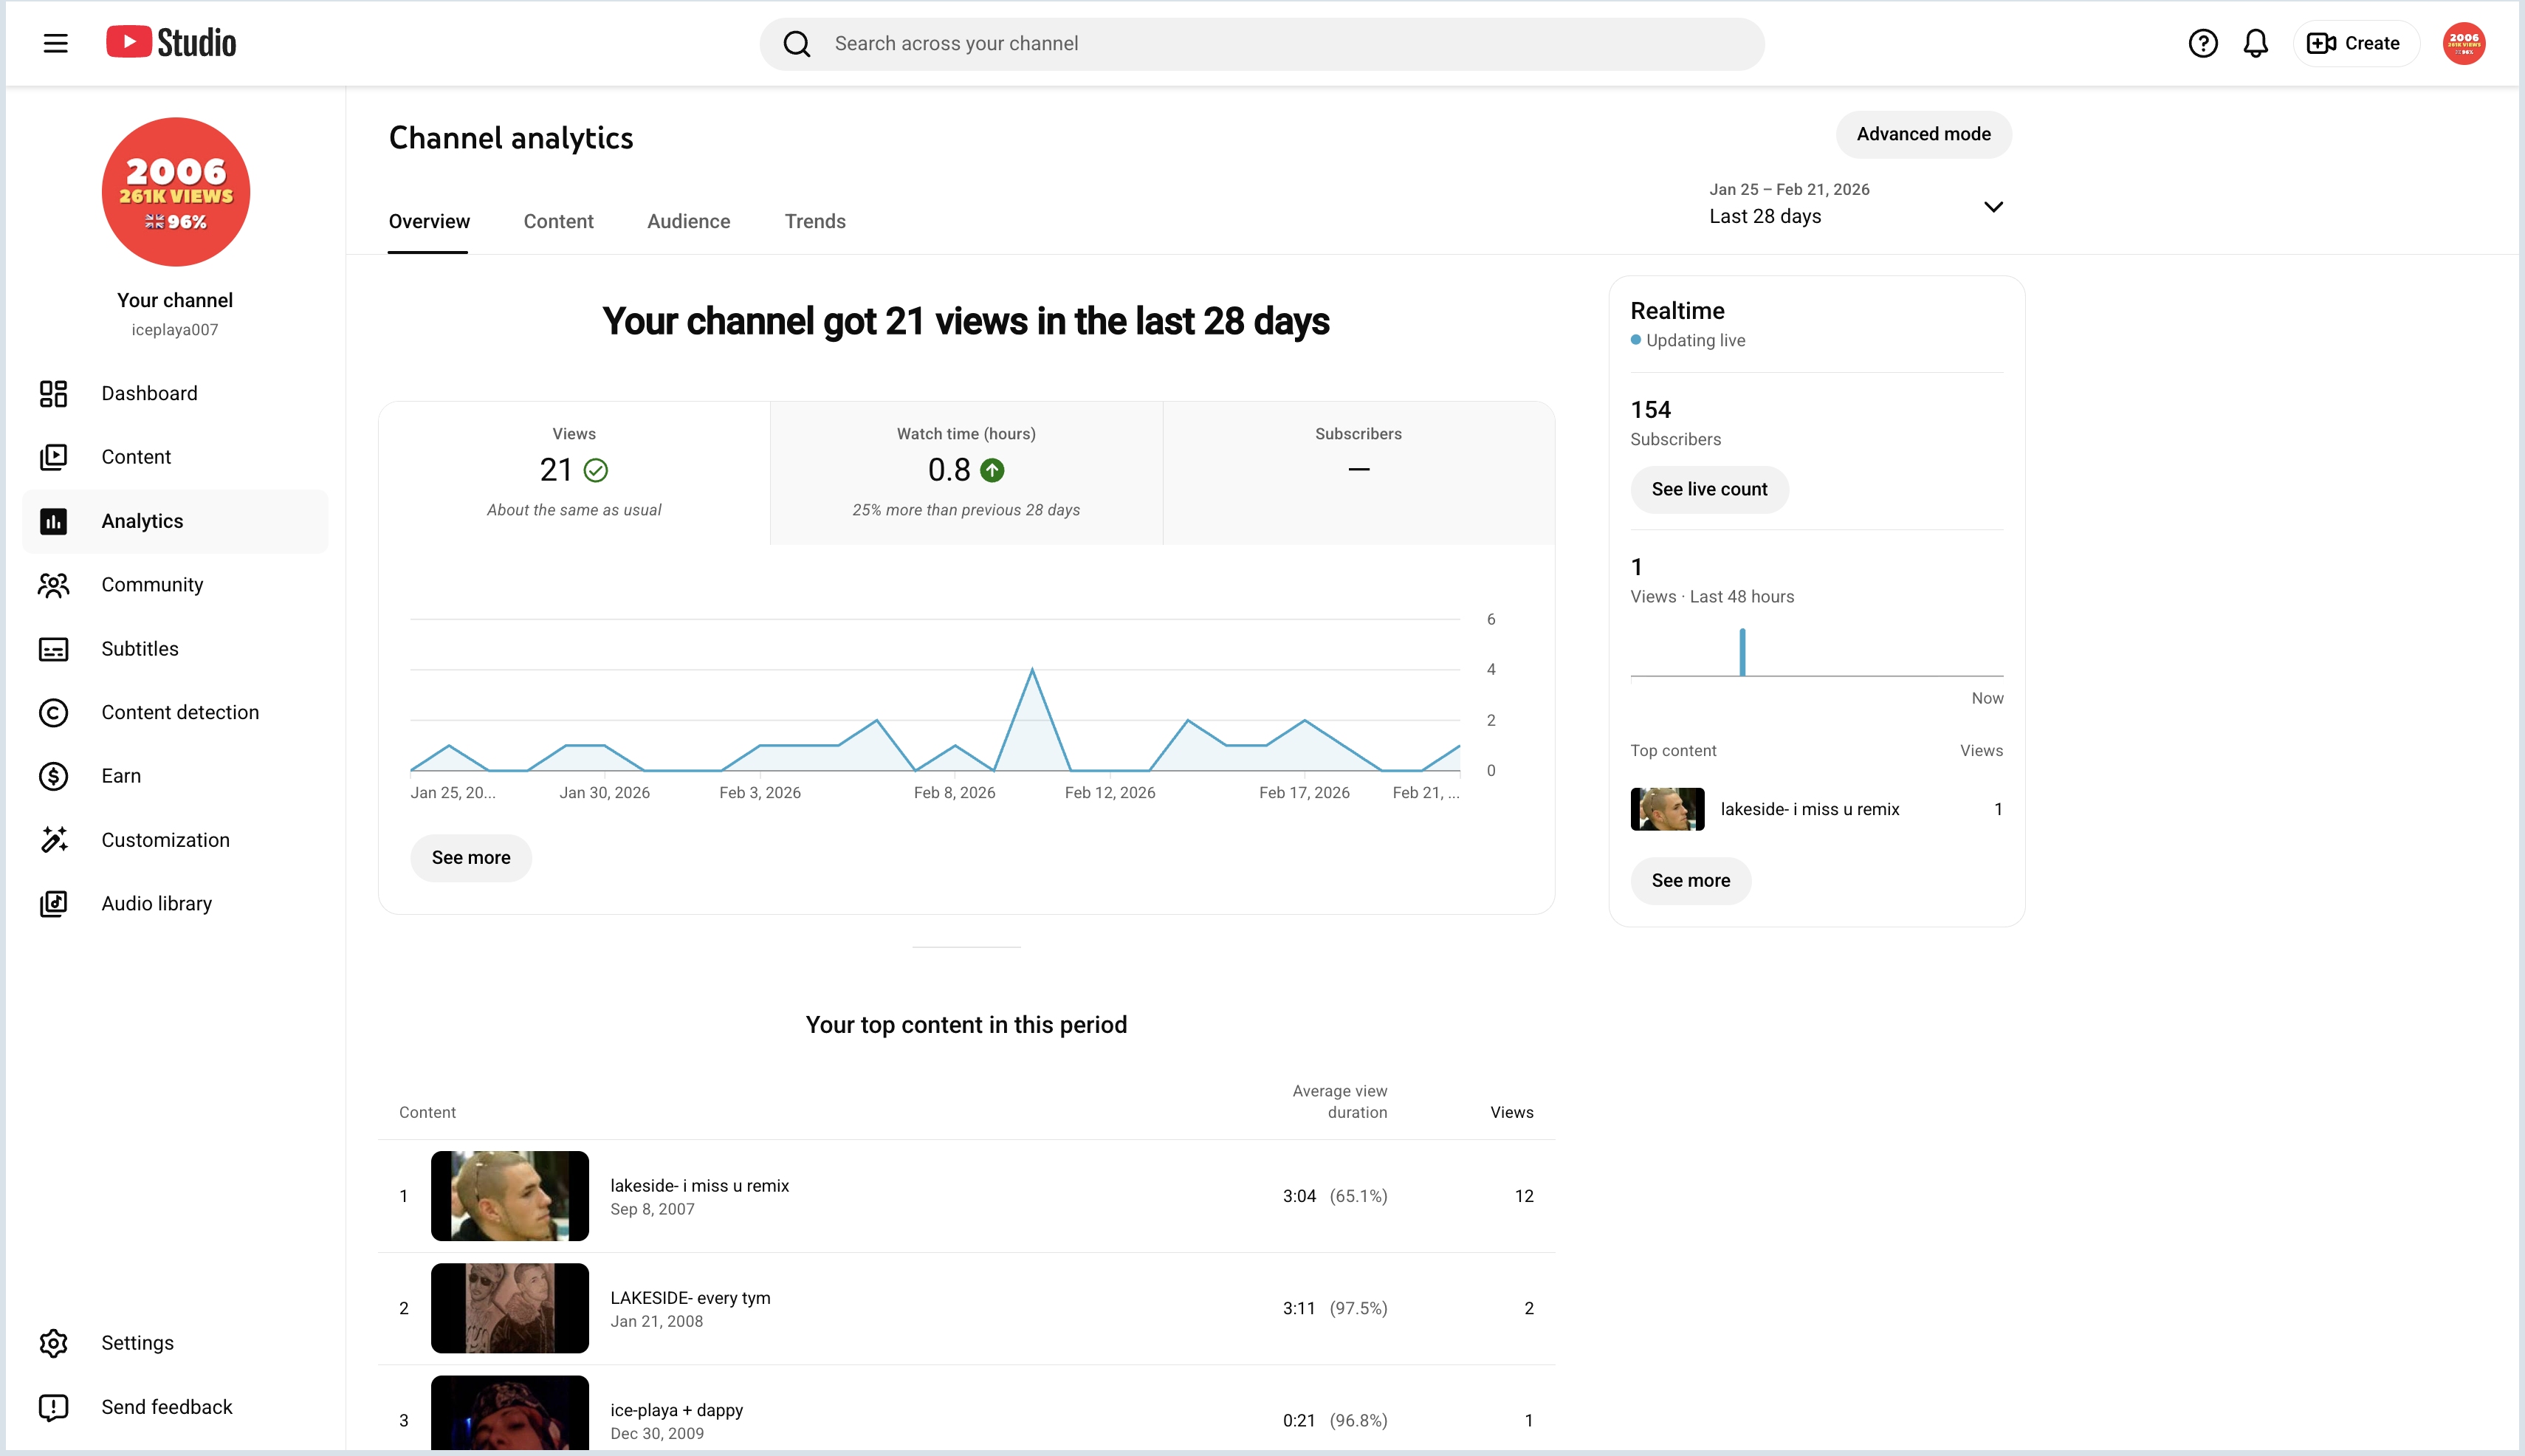Open the account avatar menu
The image size is (2525, 1456).
pyautogui.click(x=2464, y=43)
